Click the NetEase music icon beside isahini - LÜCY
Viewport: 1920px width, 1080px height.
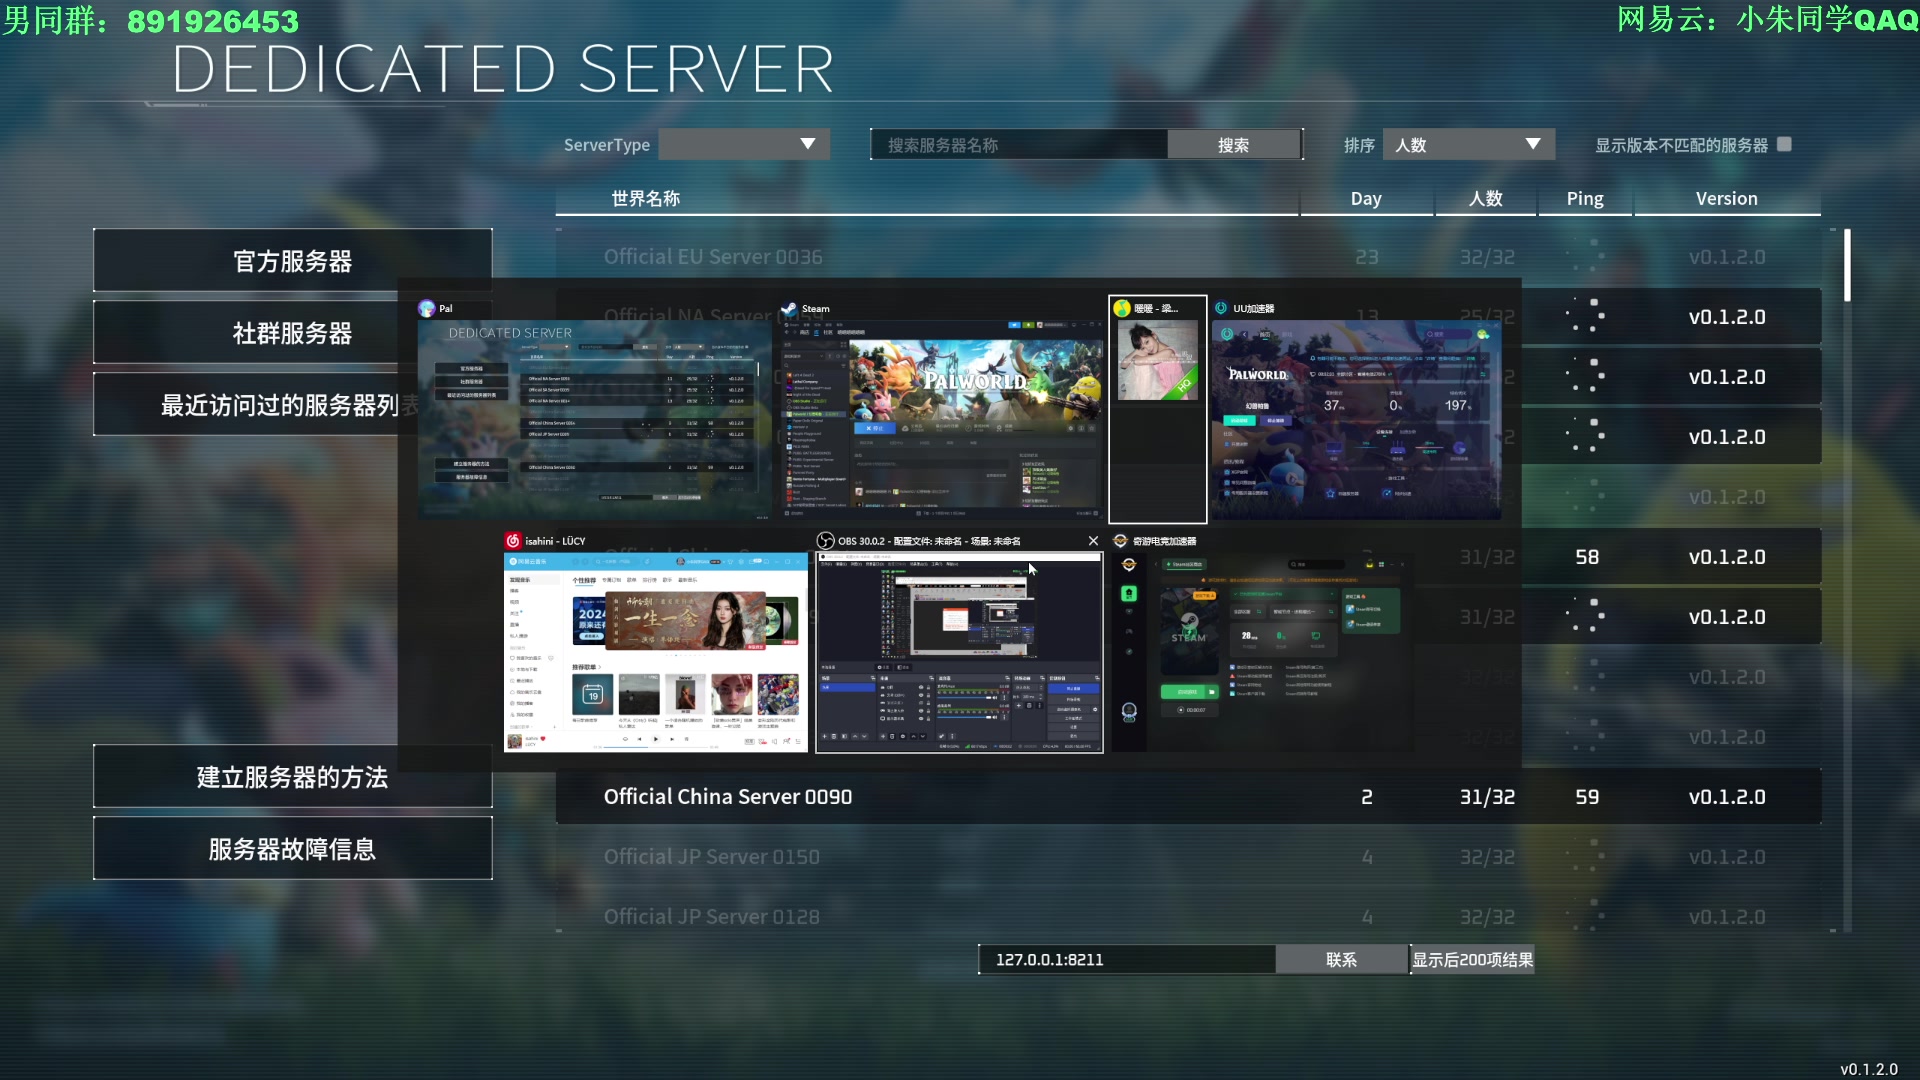[513, 541]
